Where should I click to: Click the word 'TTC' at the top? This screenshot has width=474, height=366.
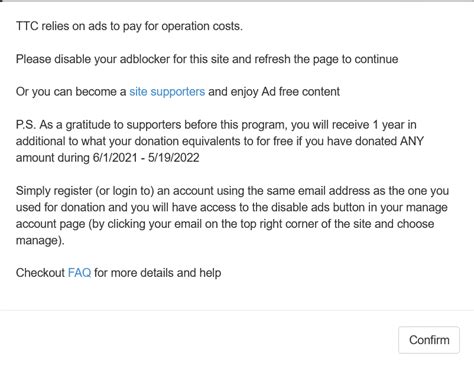[x=27, y=26]
